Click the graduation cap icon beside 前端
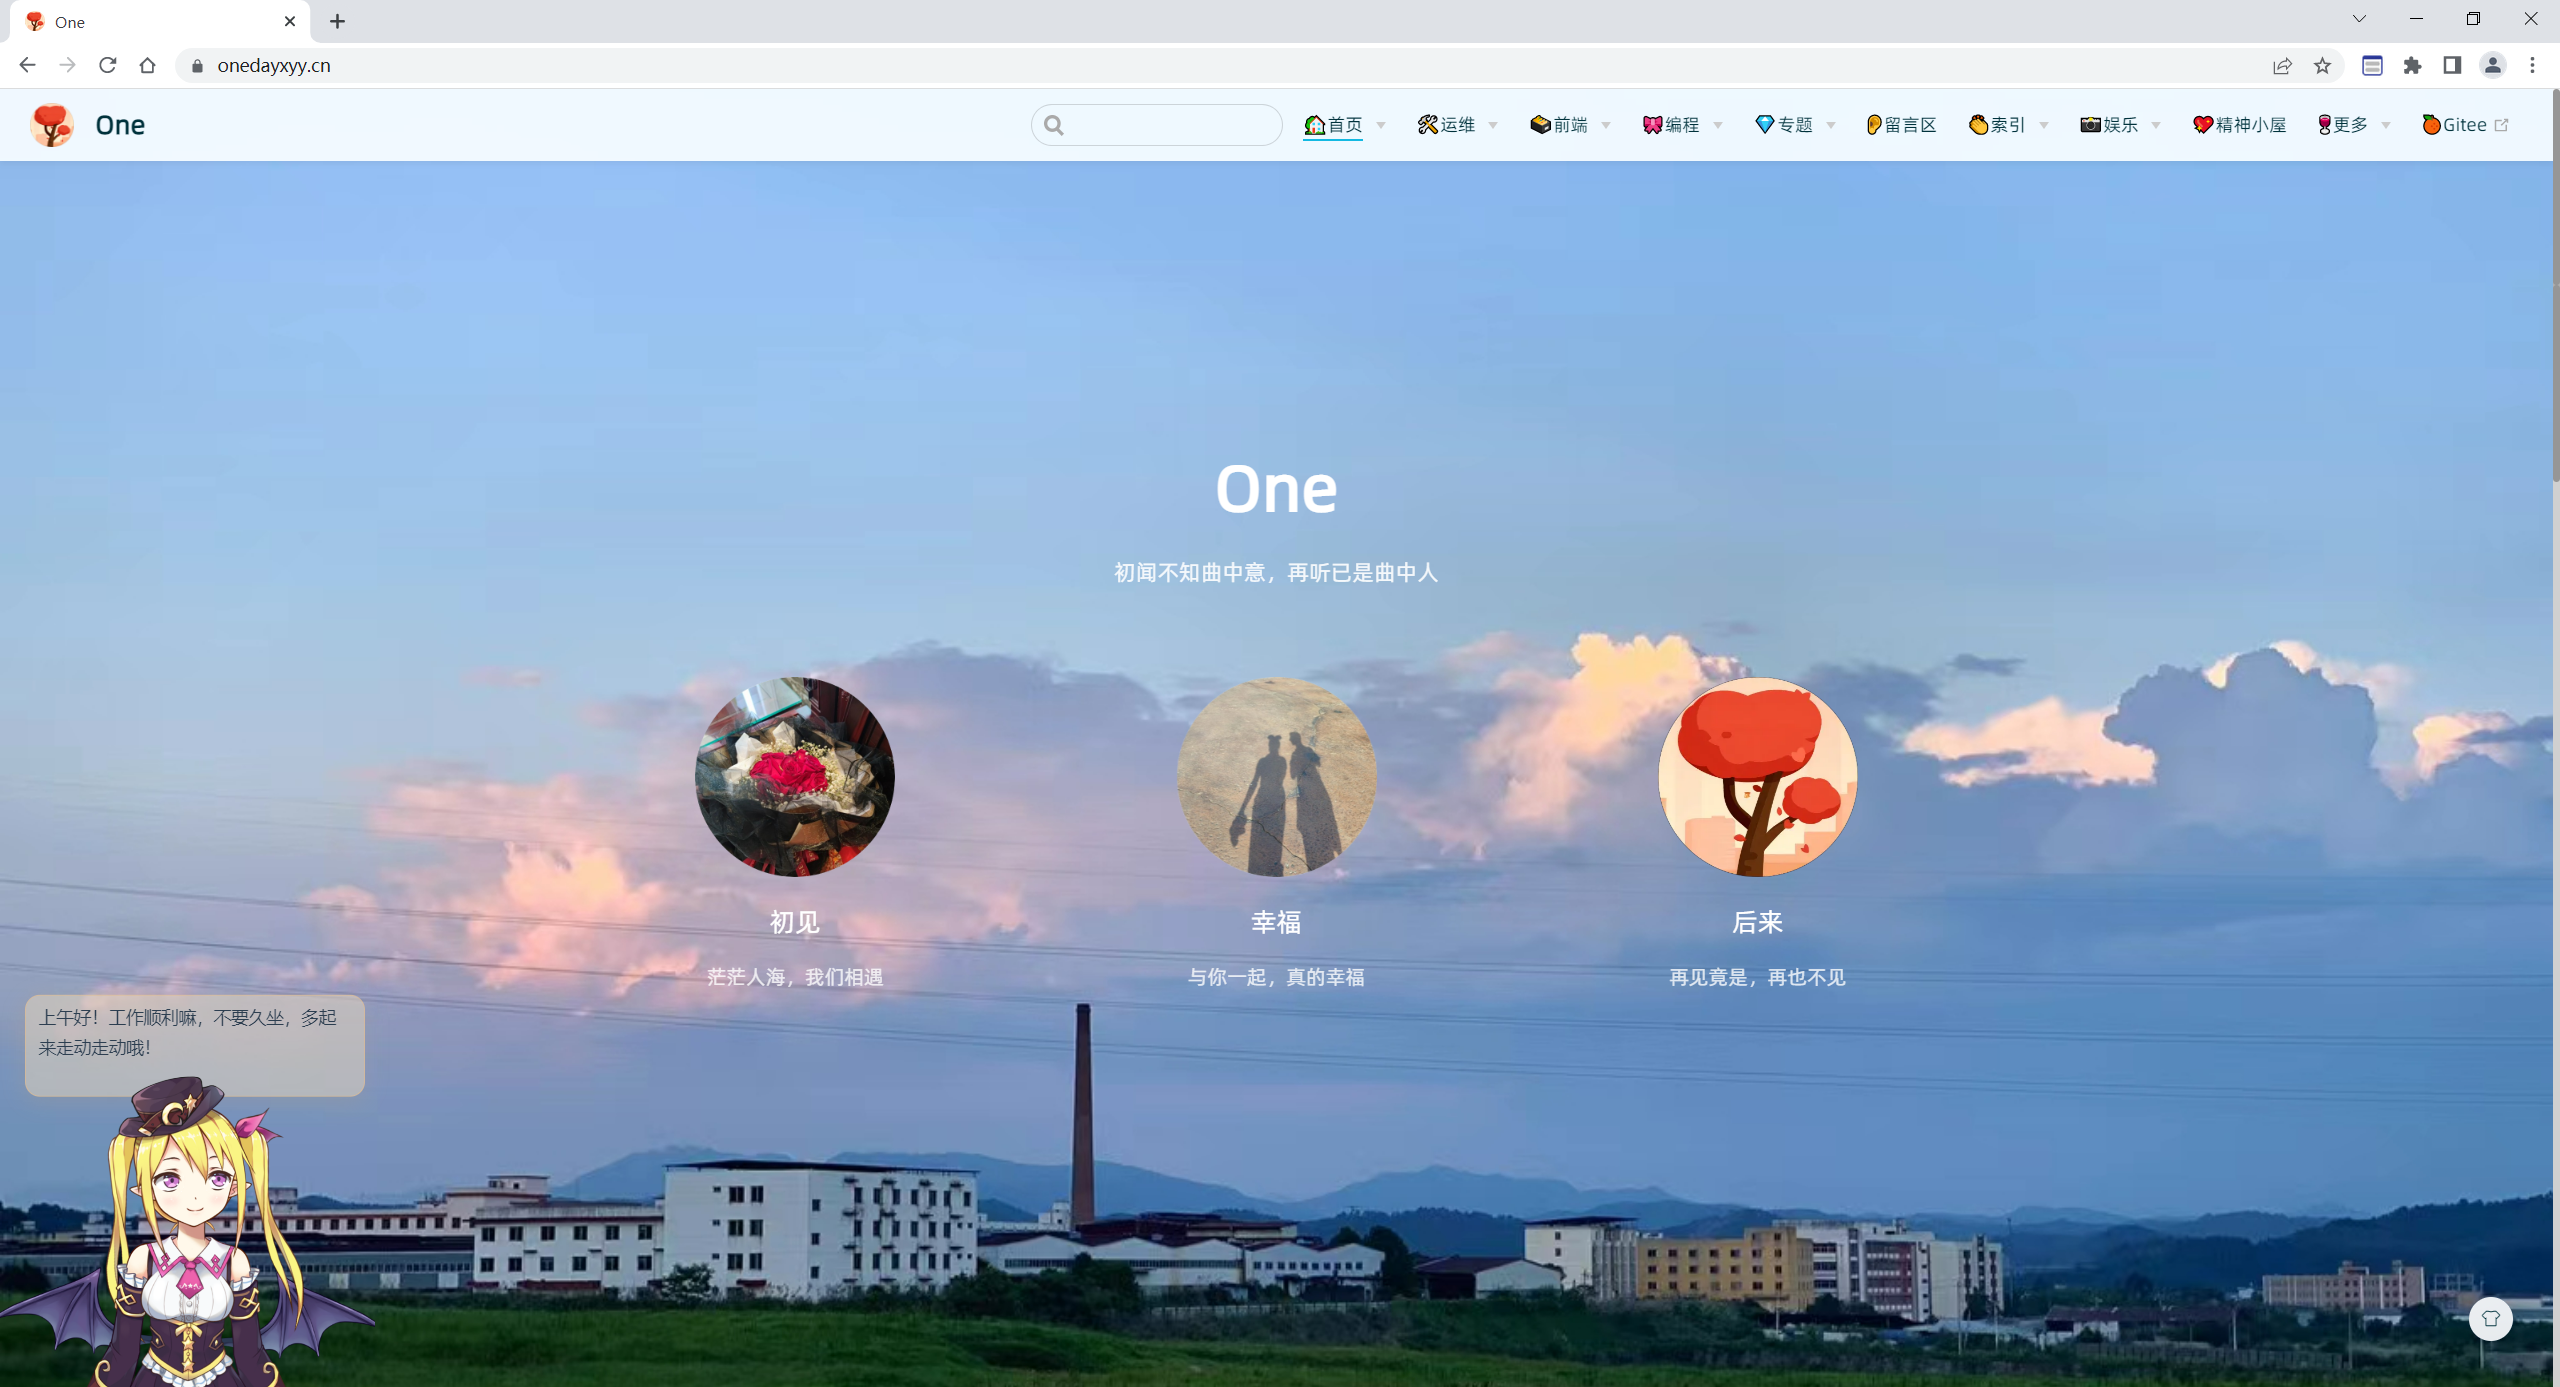The width and height of the screenshot is (2560, 1387). 1540,125
